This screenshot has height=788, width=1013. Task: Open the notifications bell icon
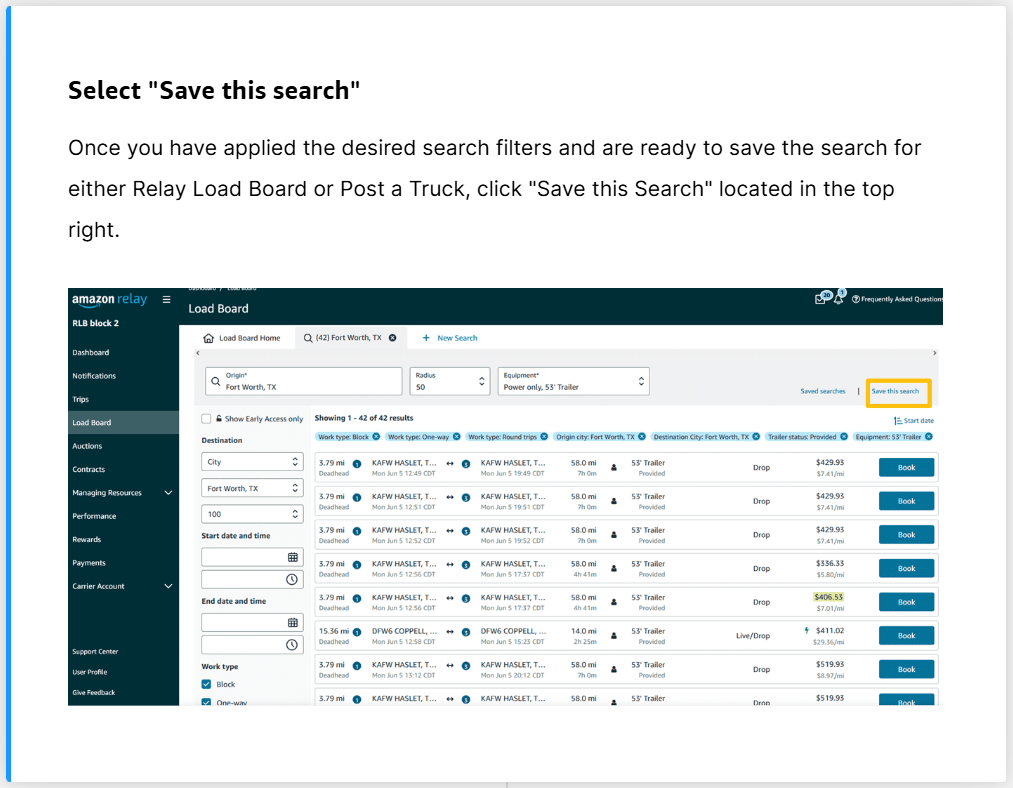pos(840,298)
